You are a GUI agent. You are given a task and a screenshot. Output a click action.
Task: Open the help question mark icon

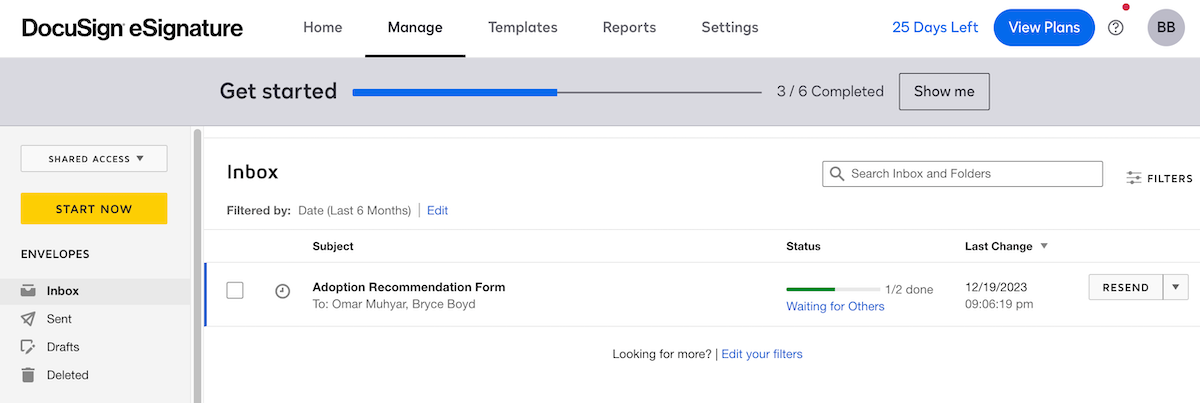pos(1116,28)
